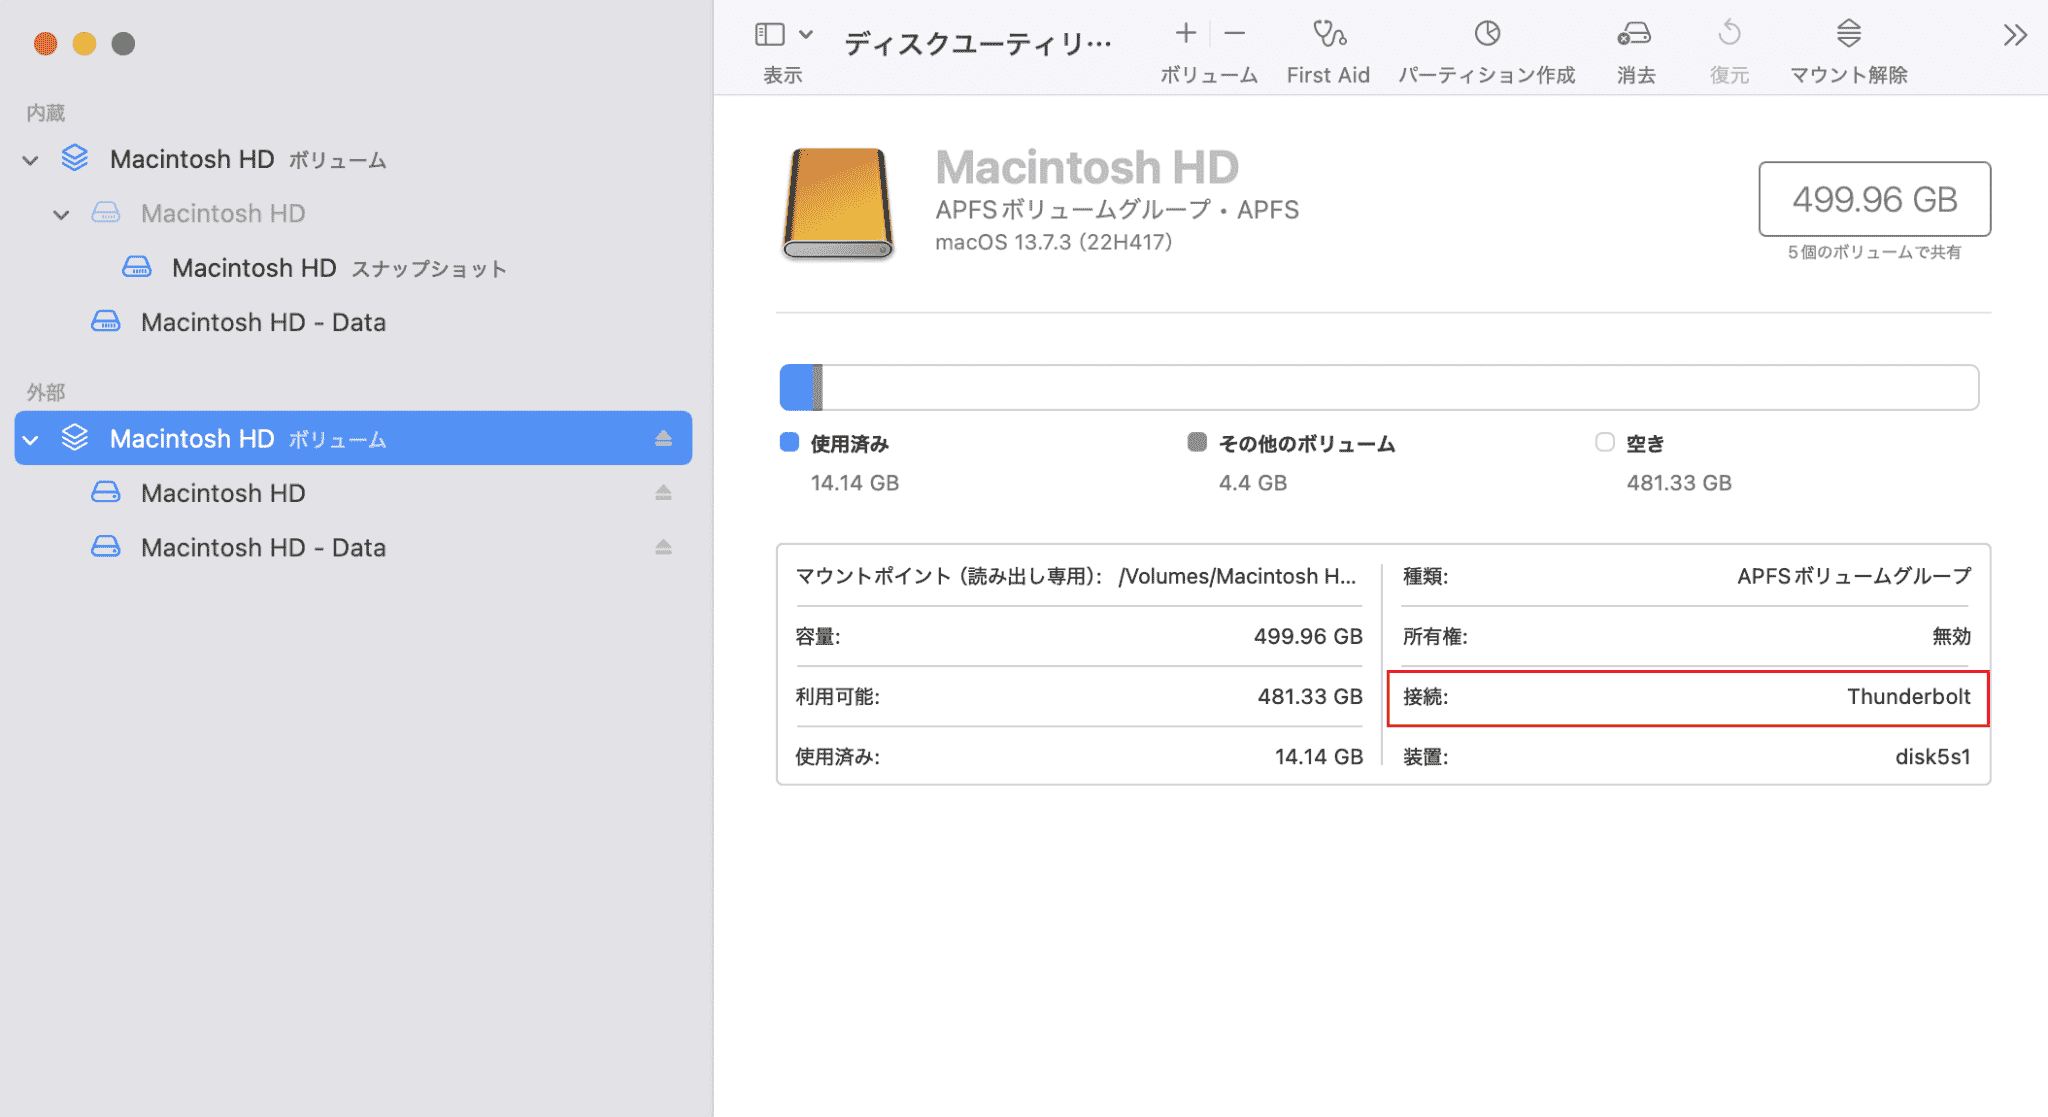Eject external Macintosh HD - Data volume
Image resolution: width=2048 pixels, height=1117 pixels.
663,547
